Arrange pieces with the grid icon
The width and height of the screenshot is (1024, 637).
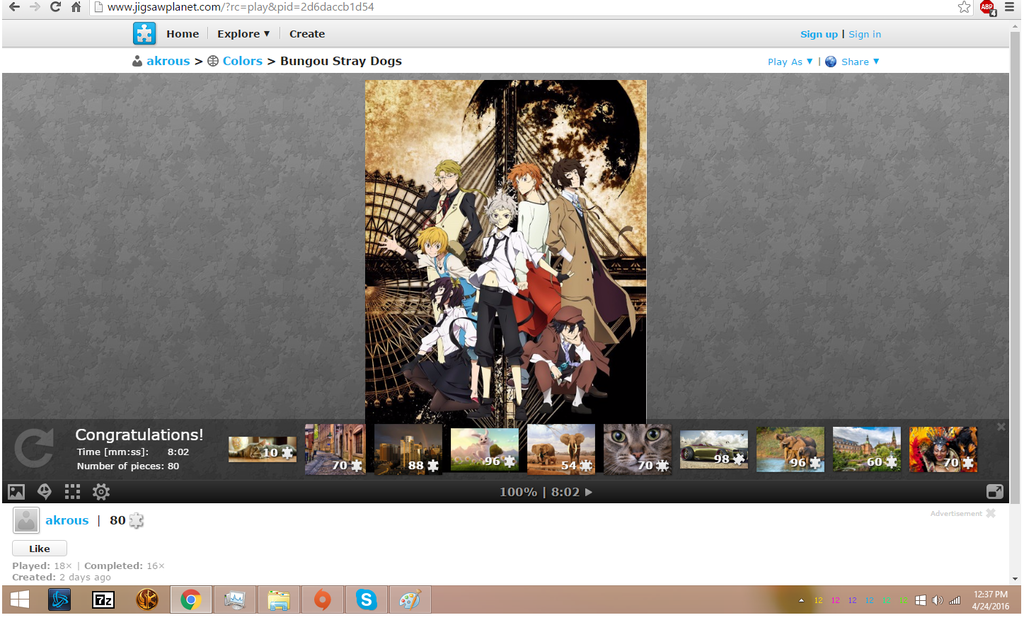[72, 491]
